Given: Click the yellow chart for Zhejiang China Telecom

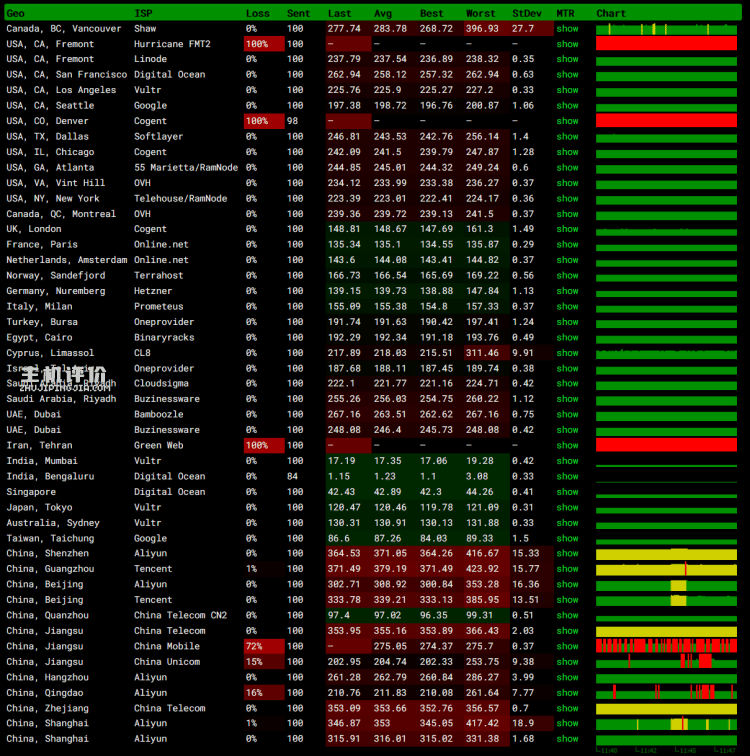Looking at the screenshot, I should tap(666, 709).
